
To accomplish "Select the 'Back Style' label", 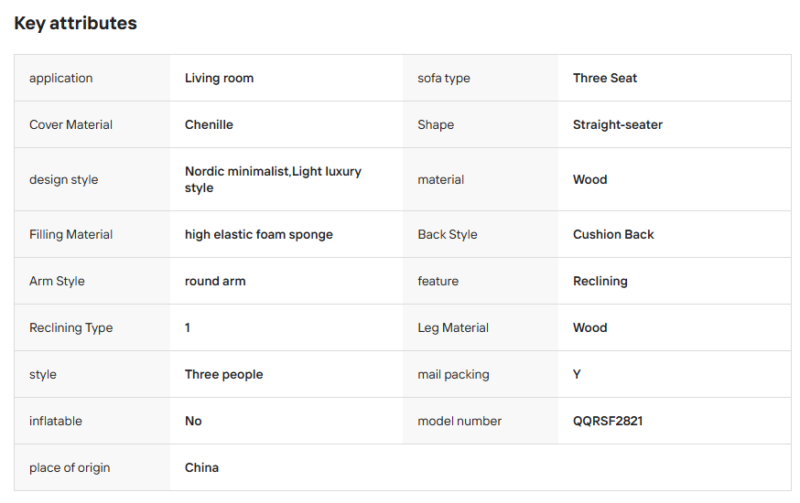I will point(447,234).
